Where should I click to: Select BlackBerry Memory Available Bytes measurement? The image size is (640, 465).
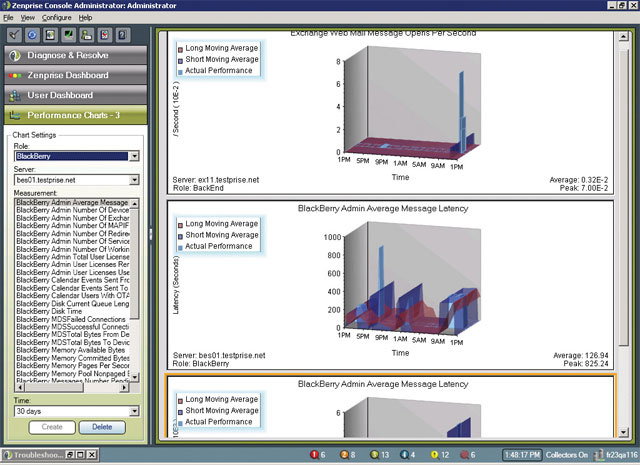[71, 350]
